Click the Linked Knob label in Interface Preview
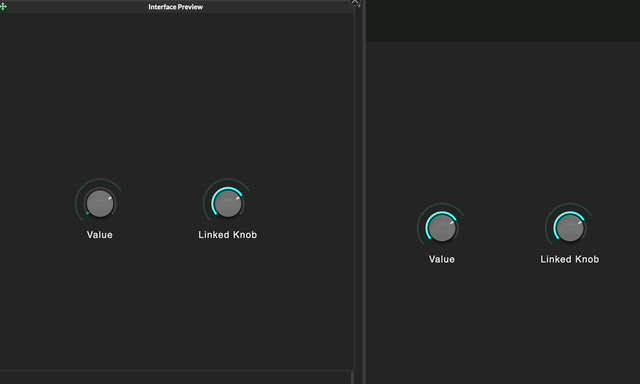The height and width of the screenshot is (384, 640). [228, 235]
